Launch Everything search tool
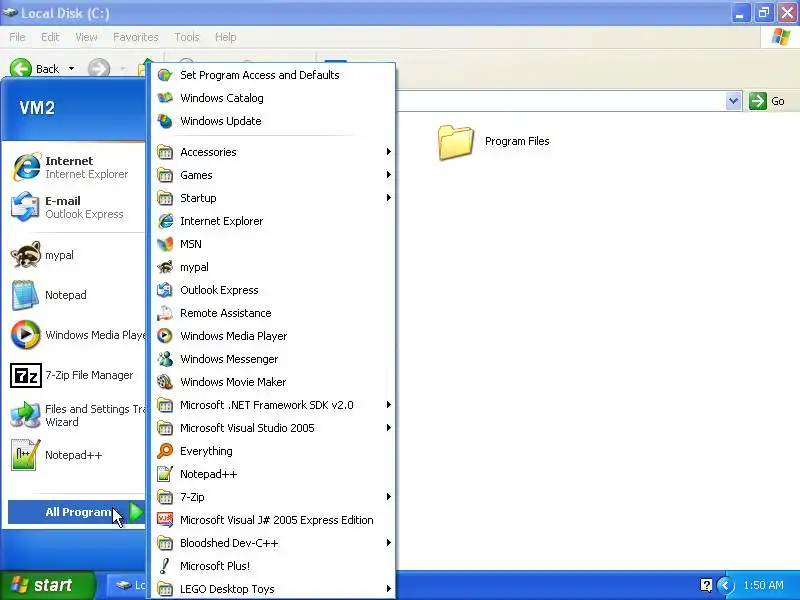800x600 pixels. point(271,451)
